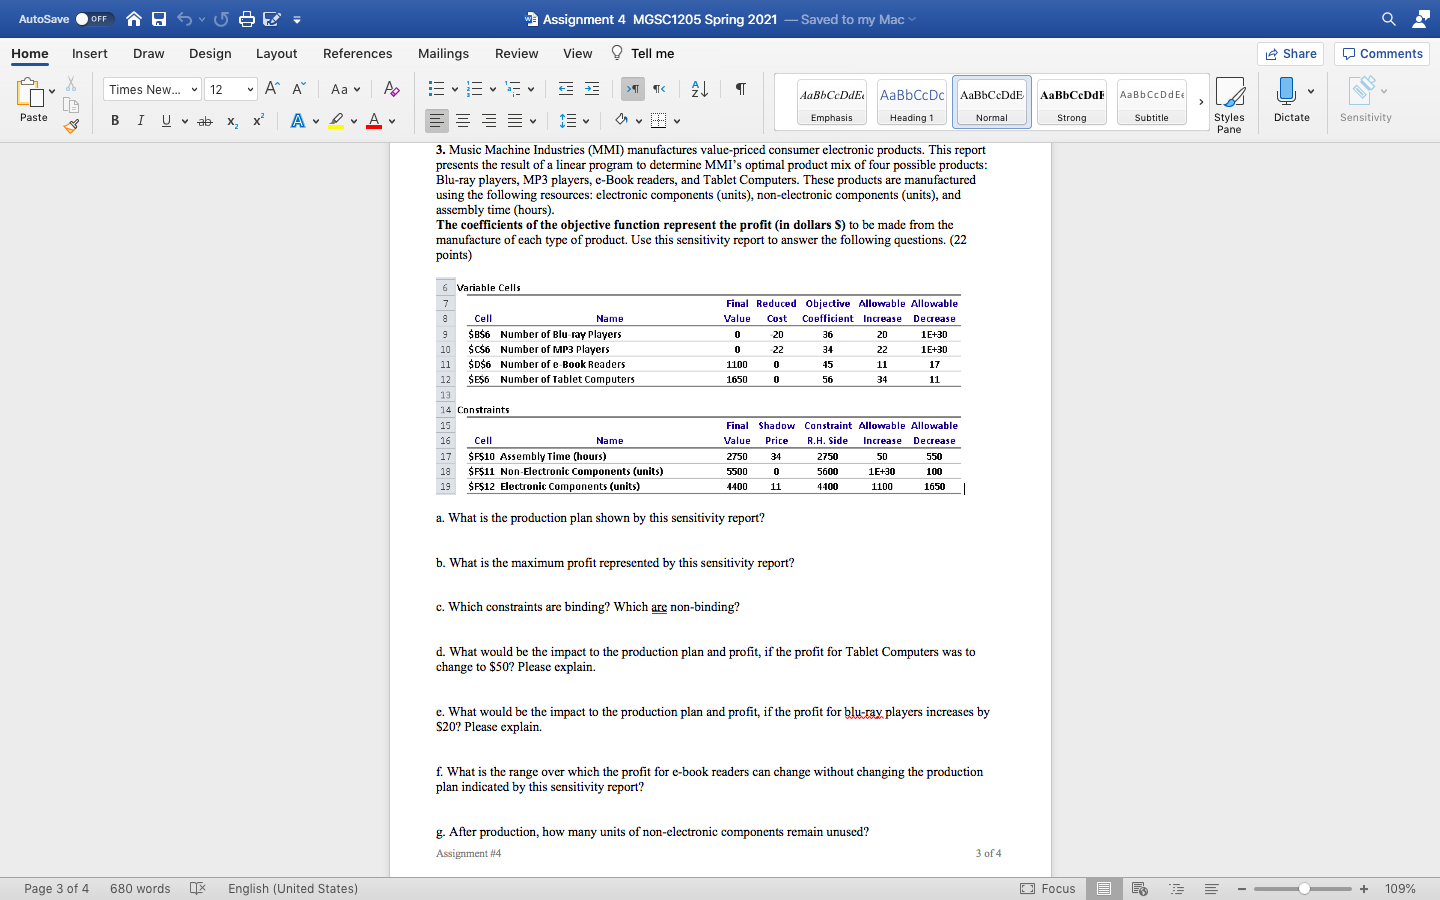Toggle bold formatting
The image size is (1440, 900).
click(114, 120)
